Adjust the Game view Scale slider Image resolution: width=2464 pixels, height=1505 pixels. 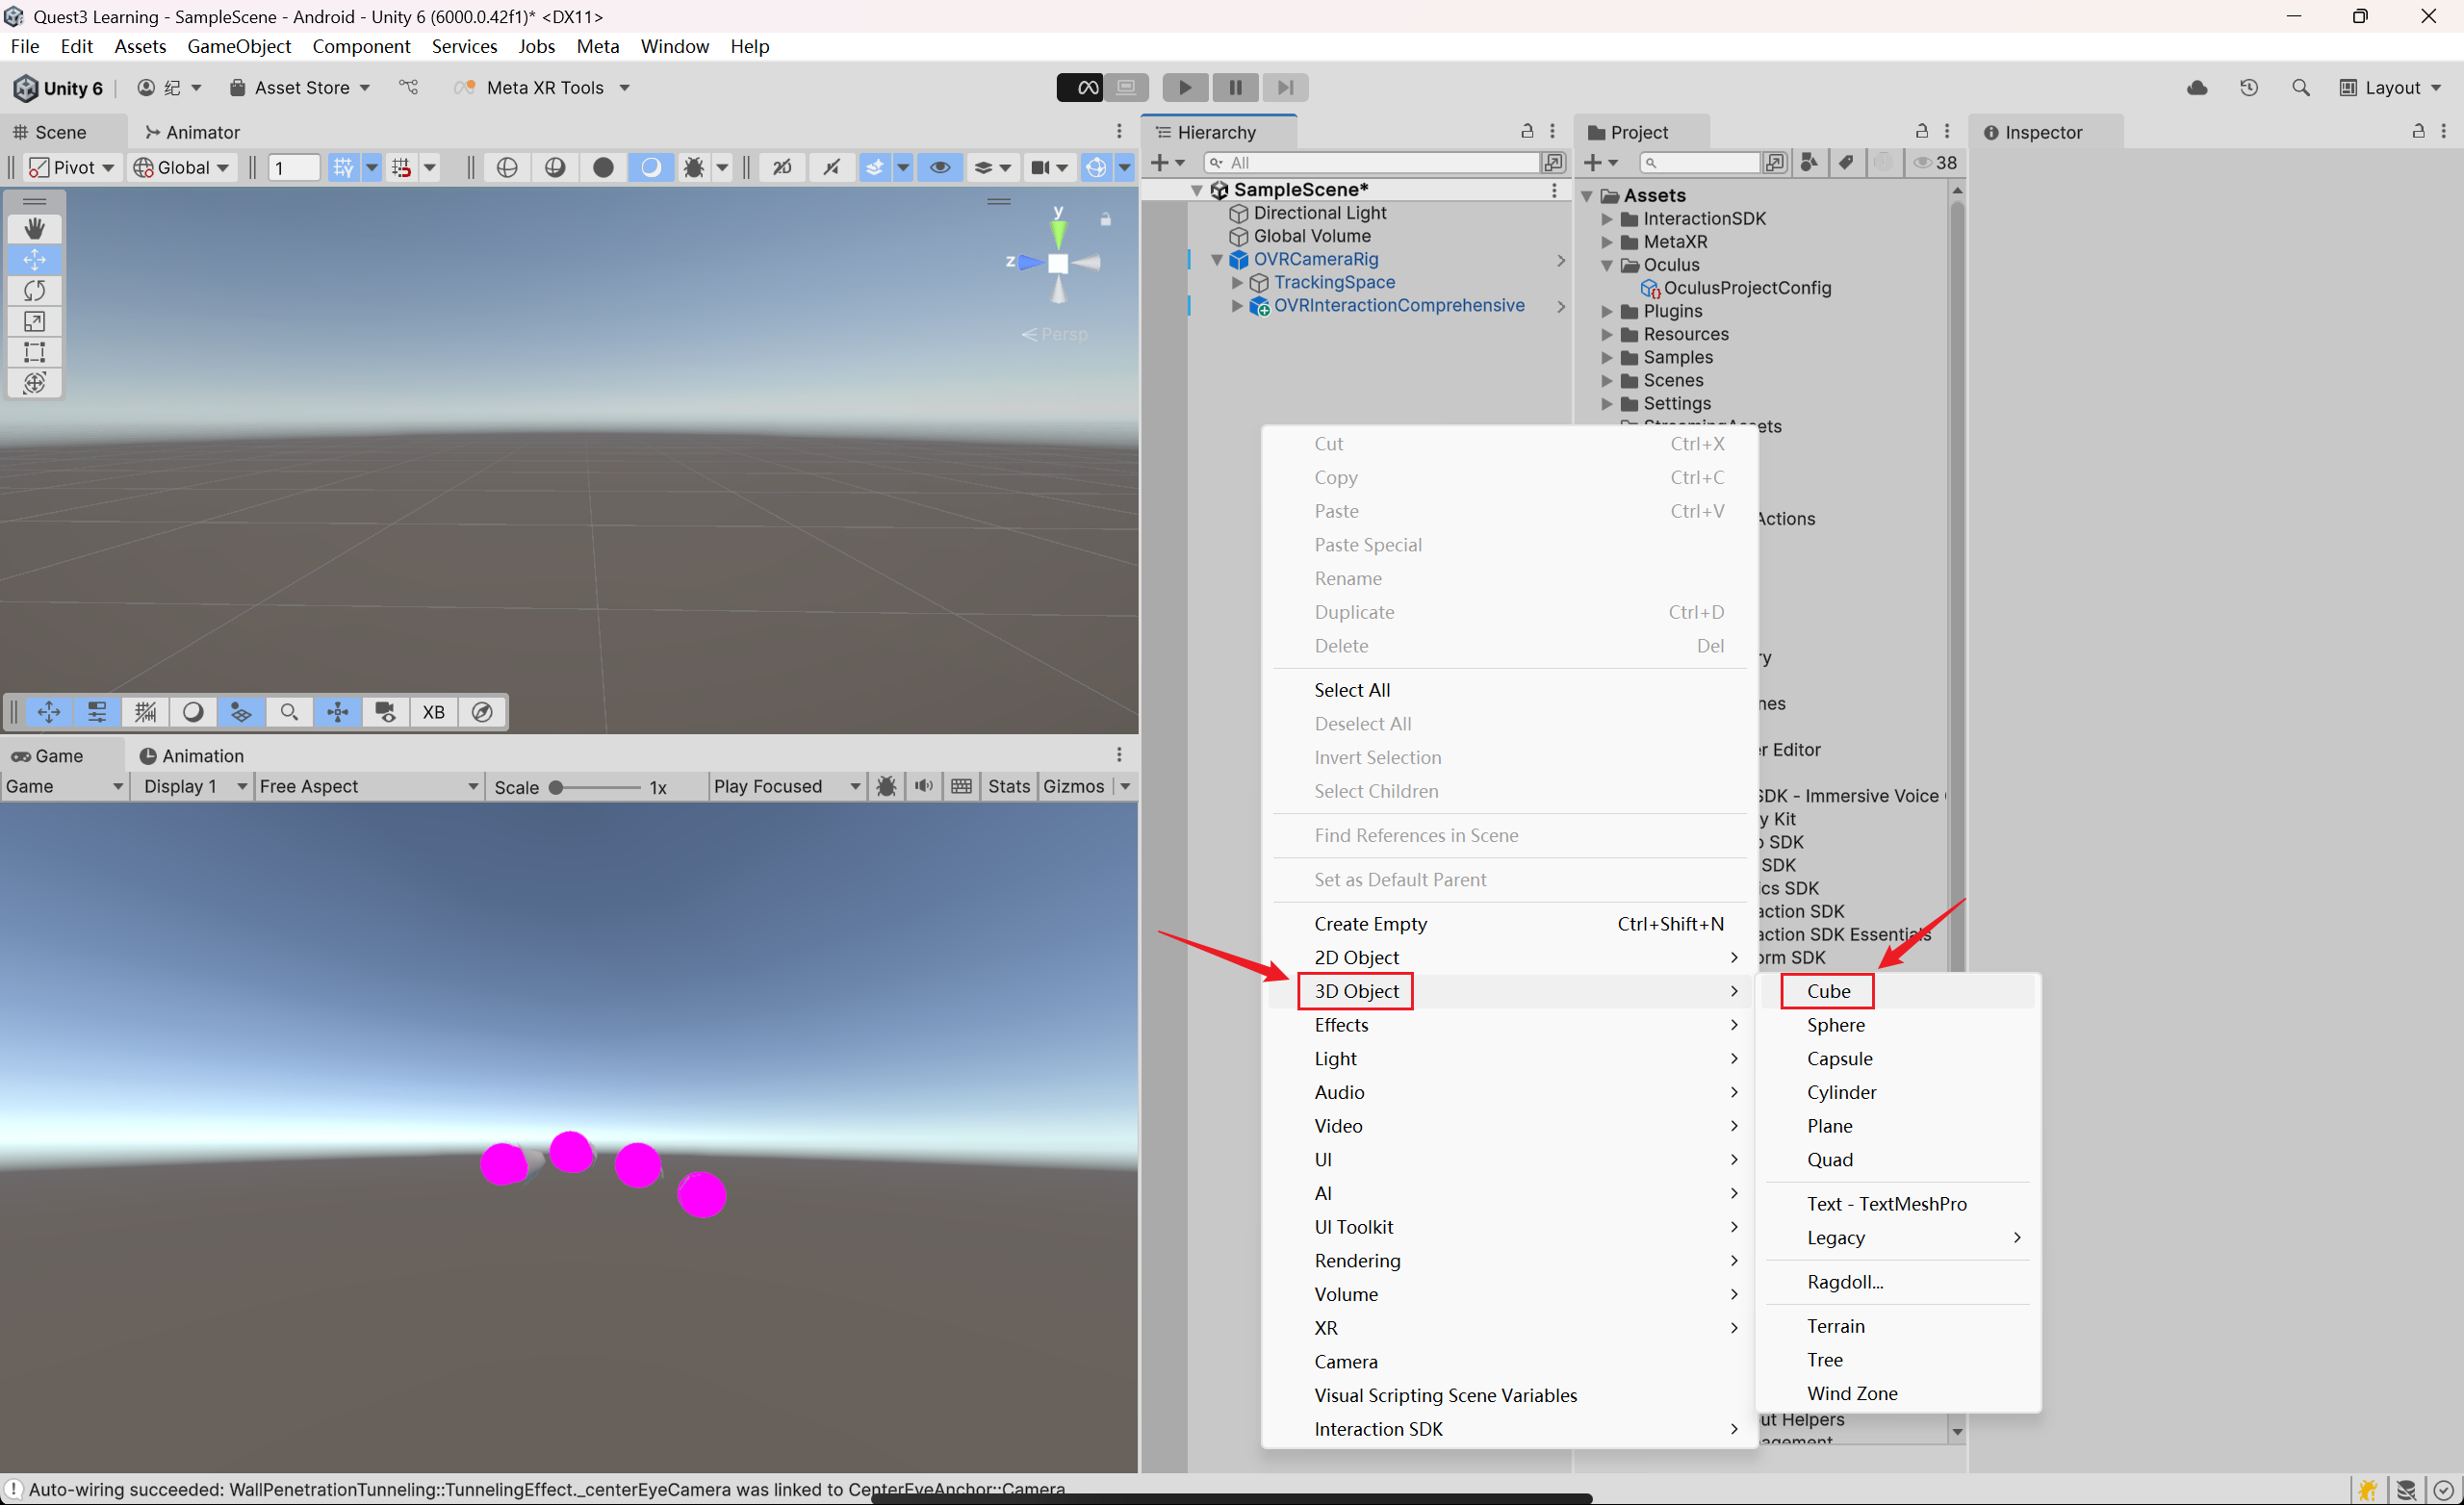pyautogui.click(x=557, y=787)
